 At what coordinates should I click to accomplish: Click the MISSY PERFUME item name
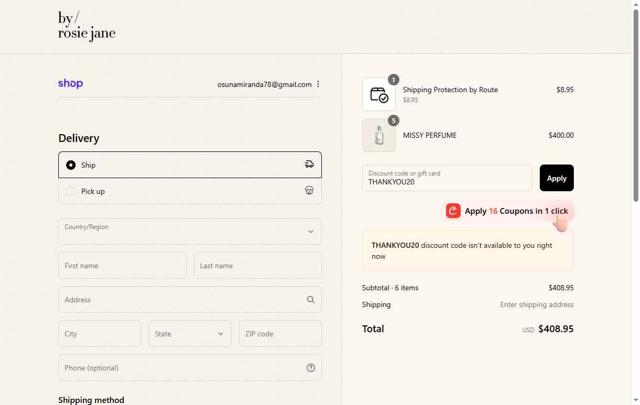pyautogui.click(x=429, y=135)
